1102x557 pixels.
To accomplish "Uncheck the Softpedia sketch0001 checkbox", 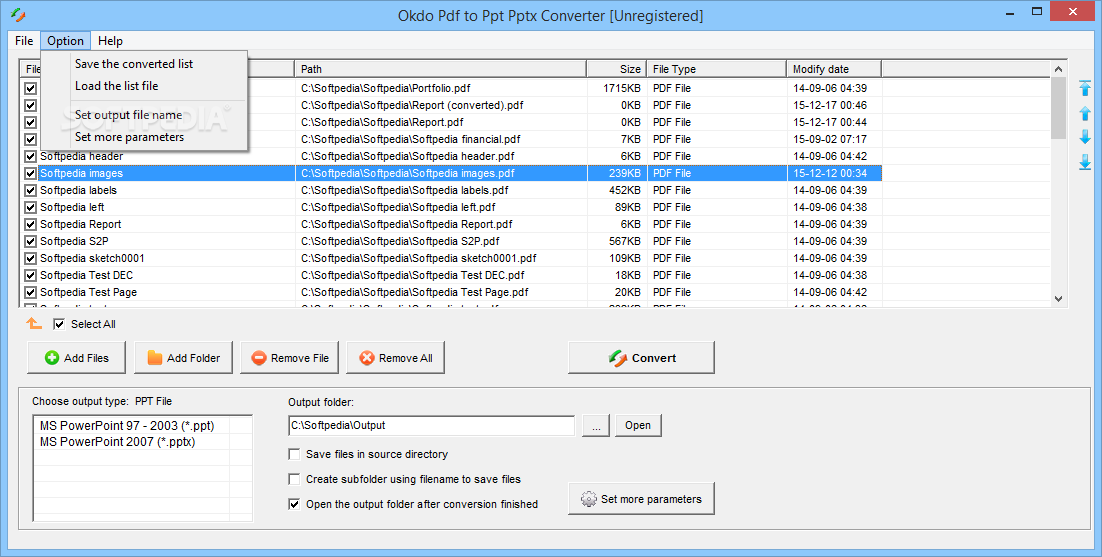I will tap(30, 258).
